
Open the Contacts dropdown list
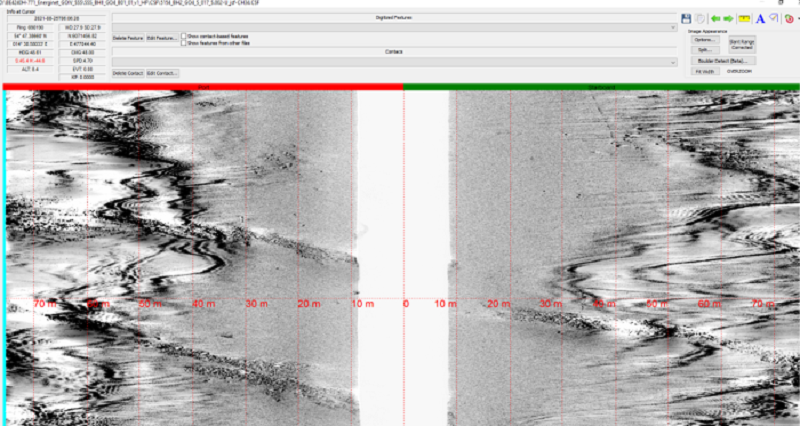tap(675, 62)
